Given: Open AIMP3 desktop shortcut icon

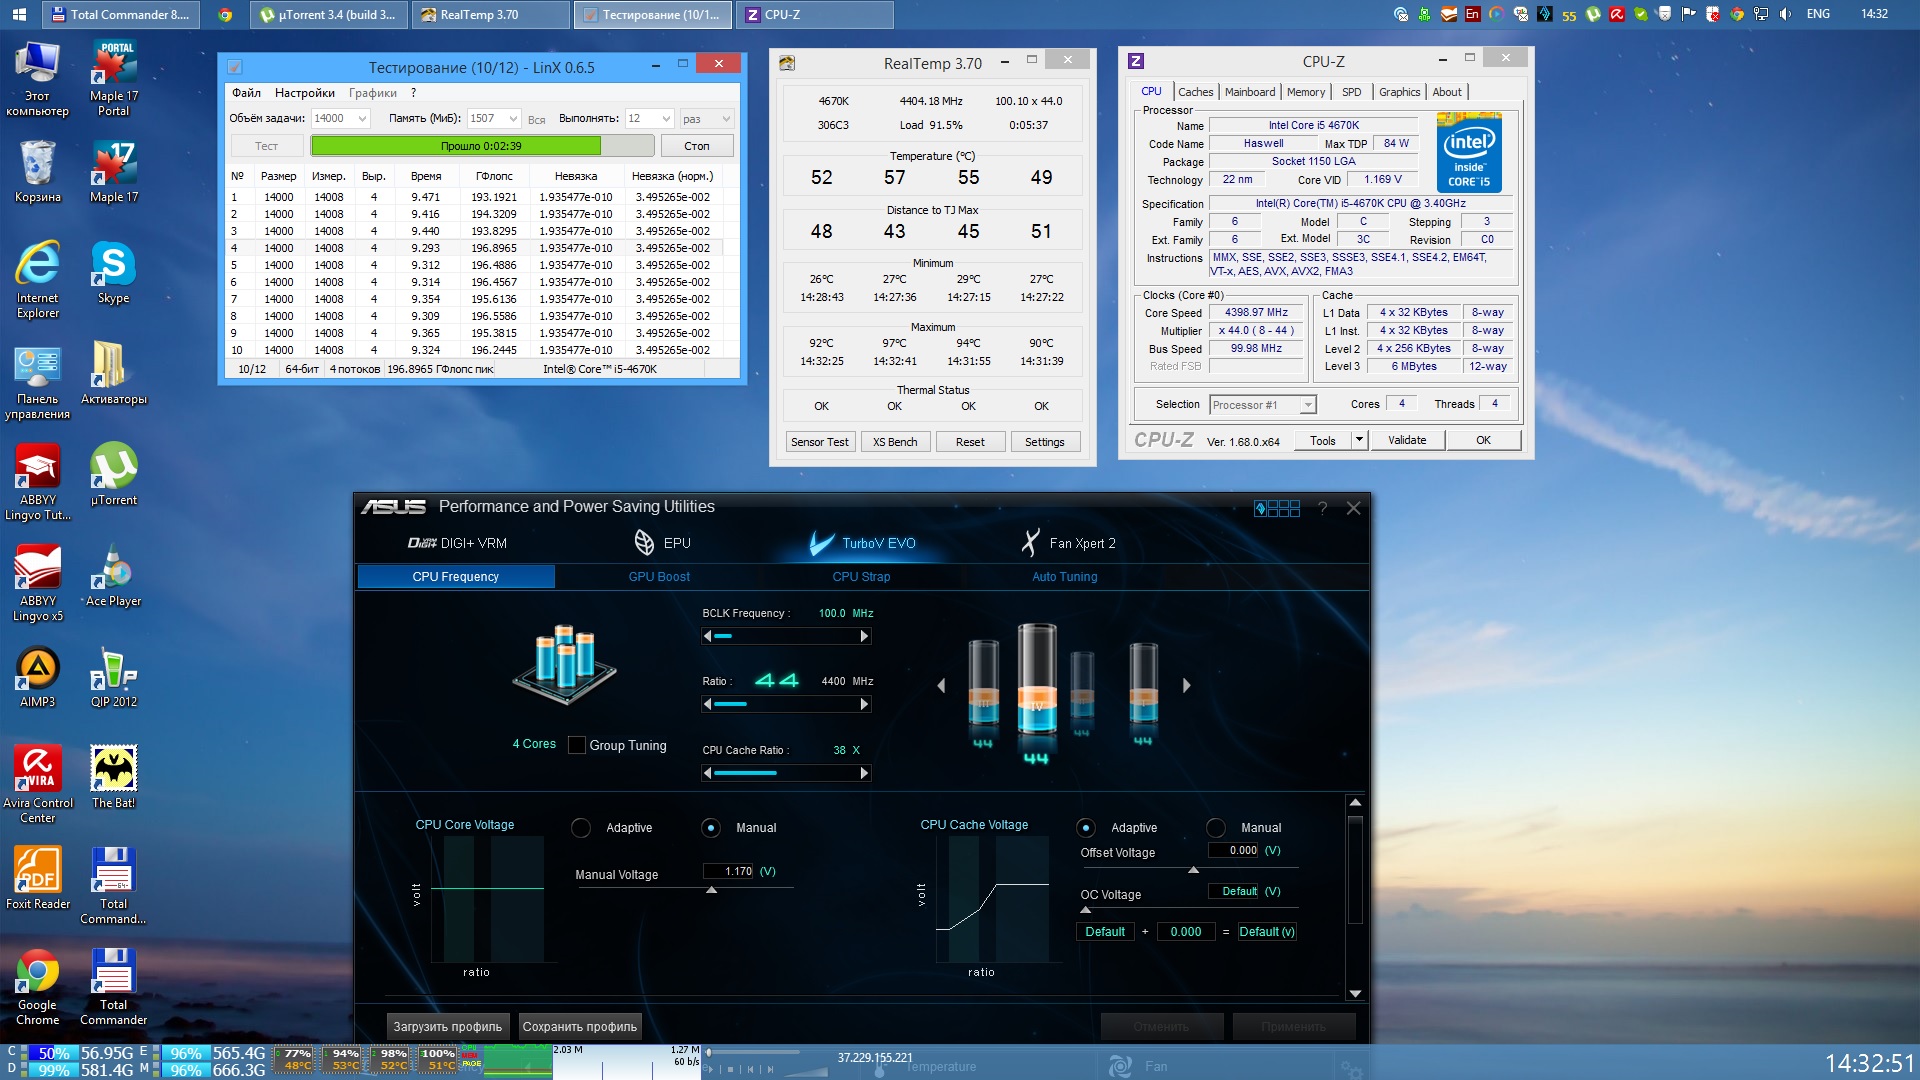Looking at the screenshot, I should click(38, 669).
